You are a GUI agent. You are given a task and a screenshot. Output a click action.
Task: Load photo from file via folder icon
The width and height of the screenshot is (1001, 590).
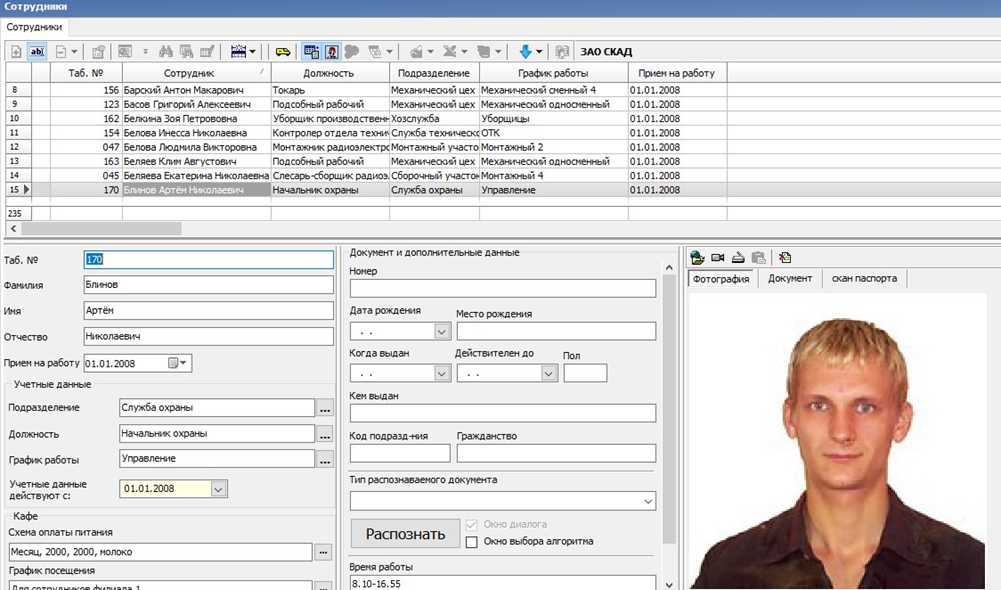[x=698, y=257]
